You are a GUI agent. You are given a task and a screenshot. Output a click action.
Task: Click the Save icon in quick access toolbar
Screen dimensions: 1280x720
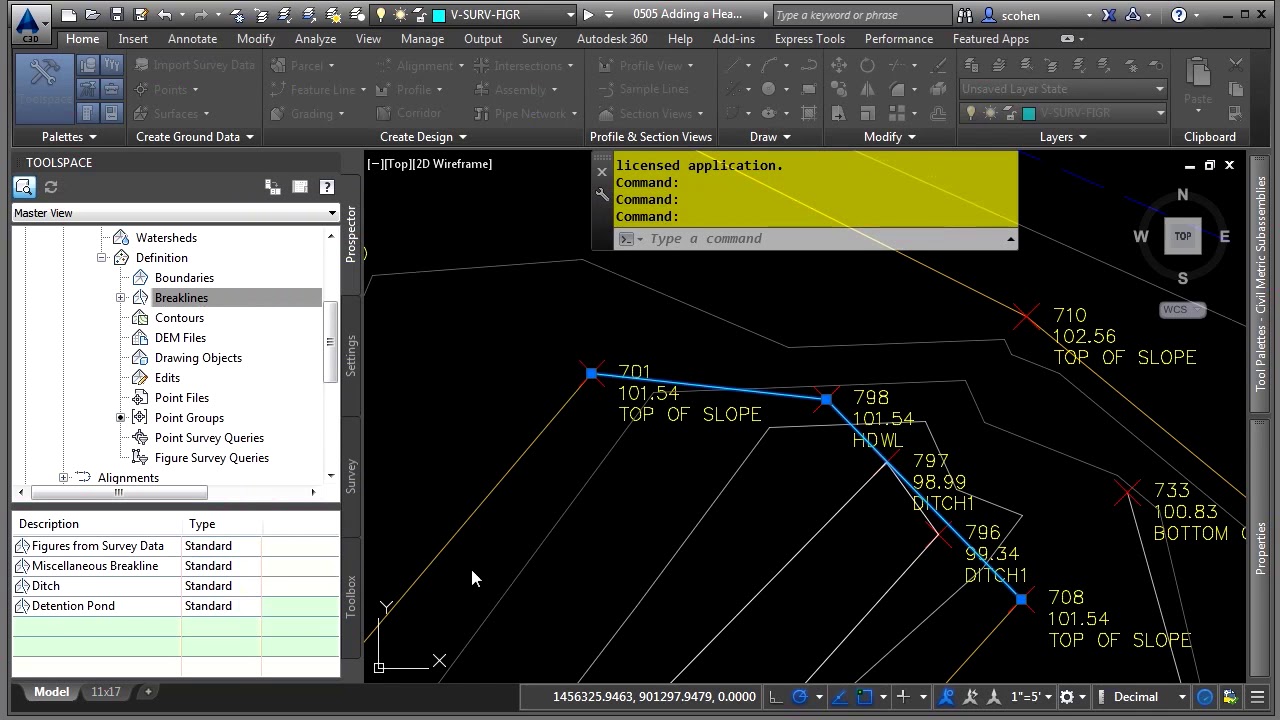click(x=116, y=15)
